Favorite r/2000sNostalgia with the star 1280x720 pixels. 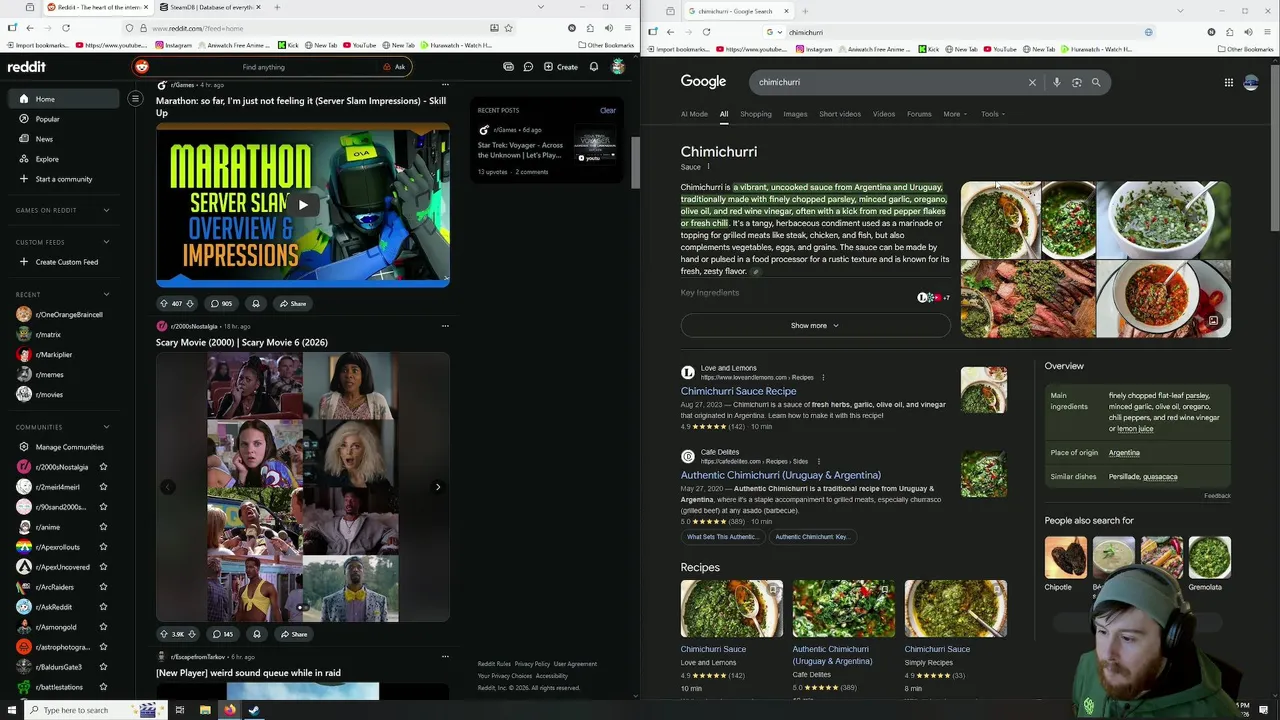tap(103, 467)
